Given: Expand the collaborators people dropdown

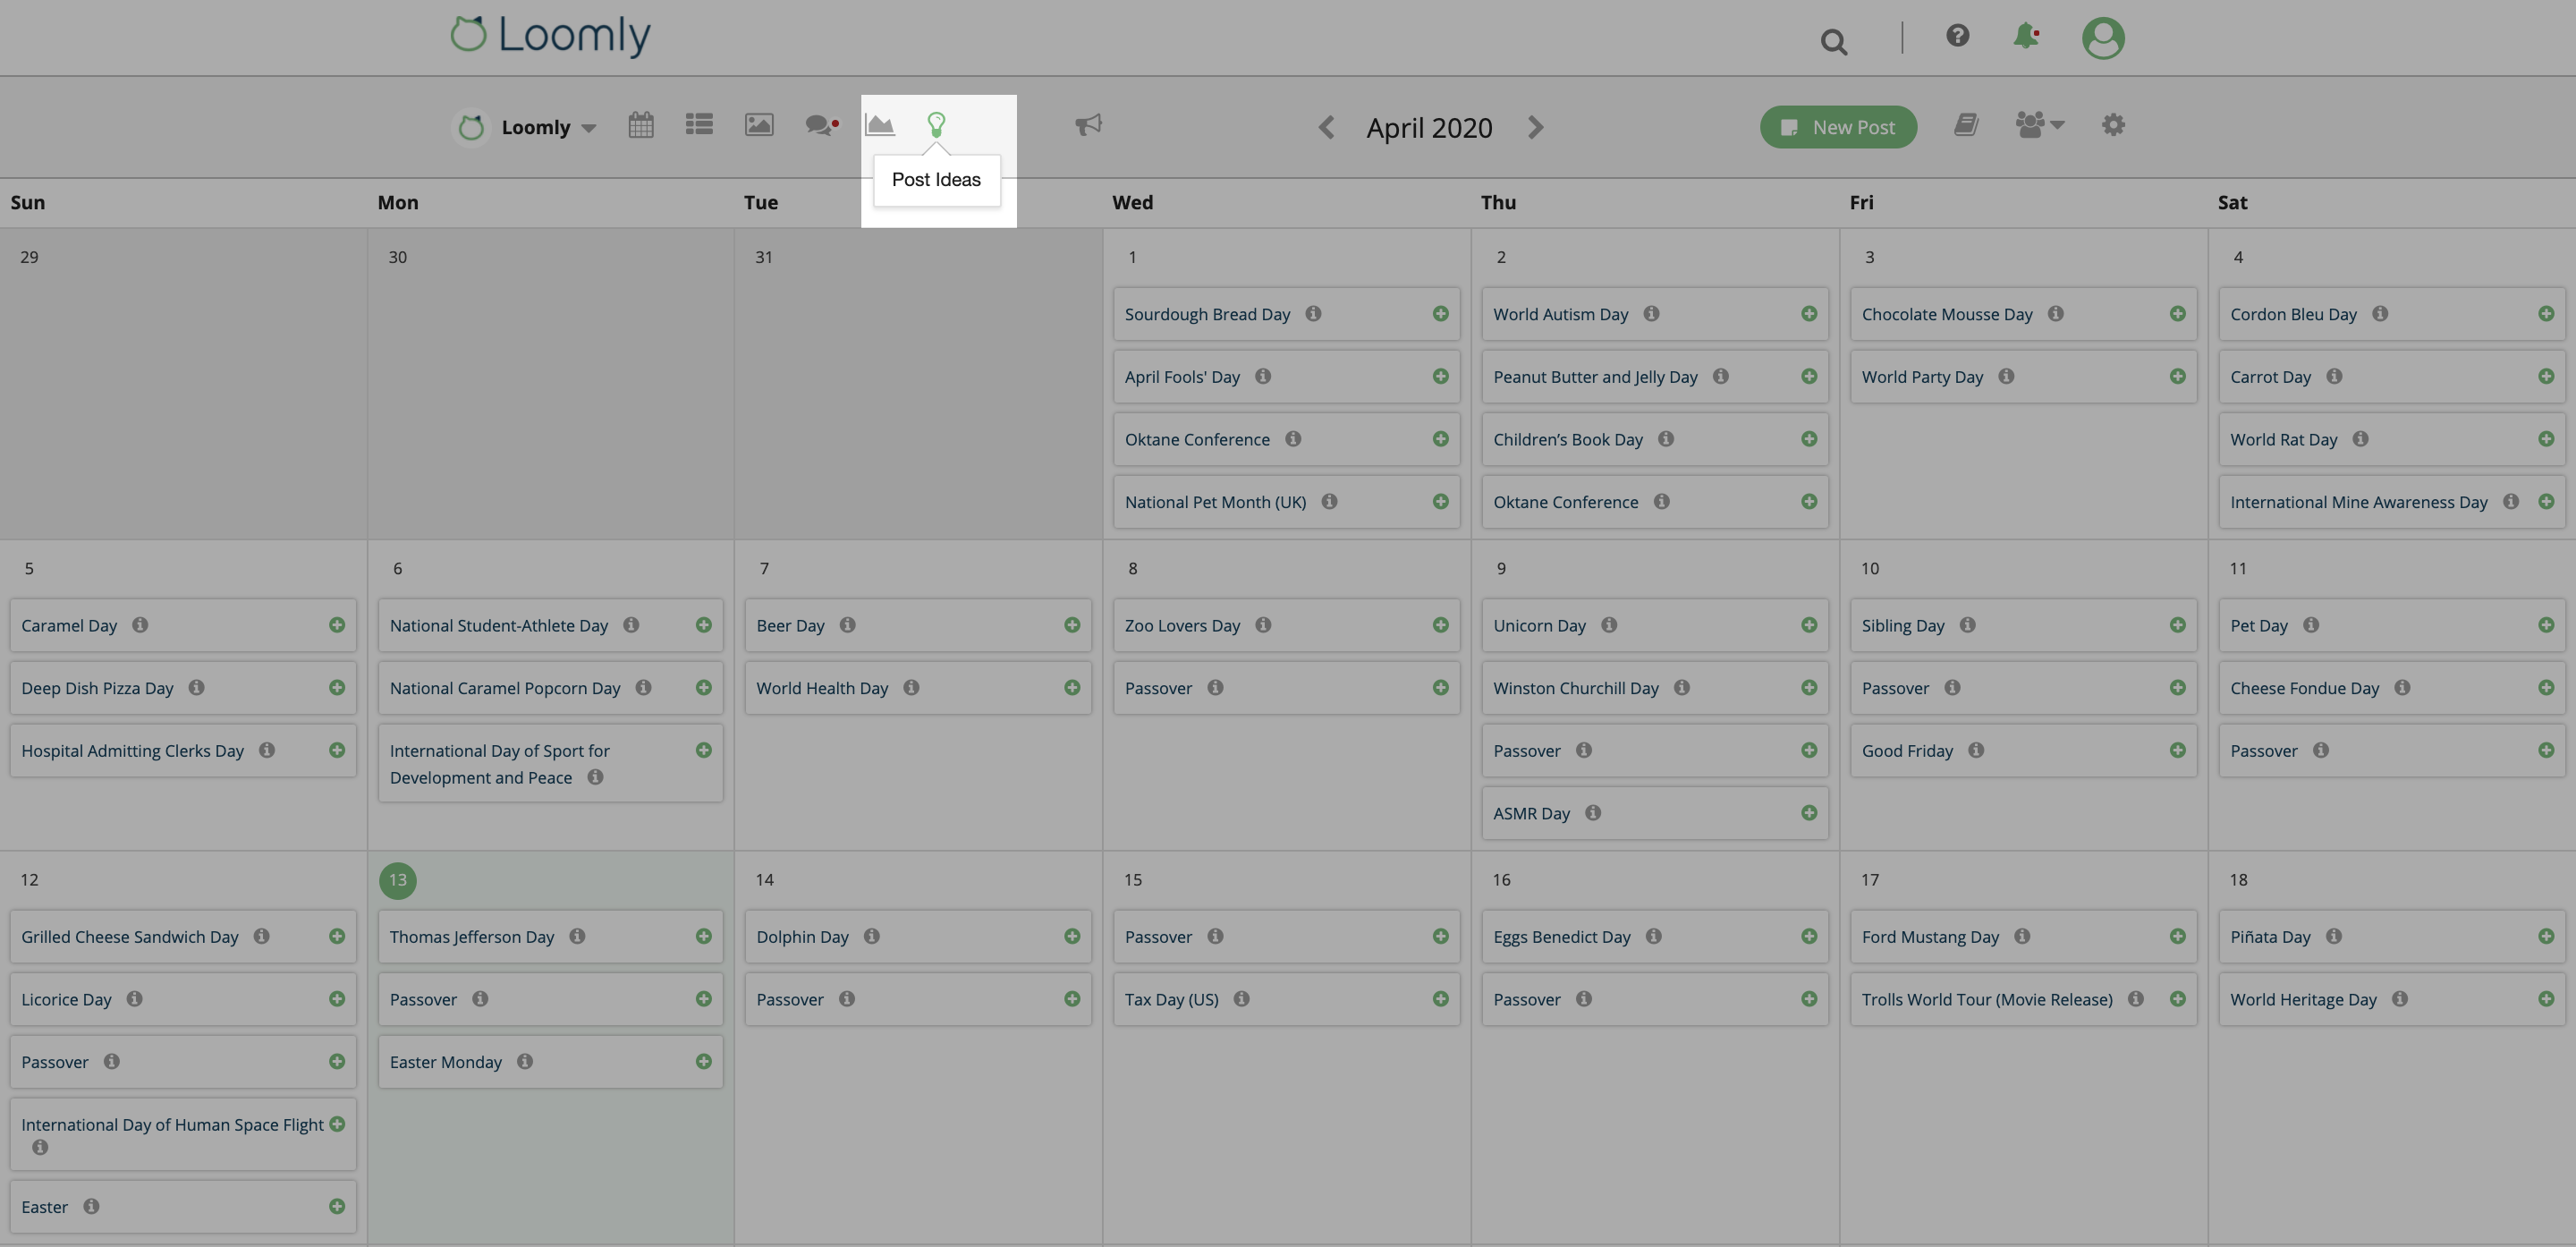Looking at the screenshot, I should [x=2040, y=125].
